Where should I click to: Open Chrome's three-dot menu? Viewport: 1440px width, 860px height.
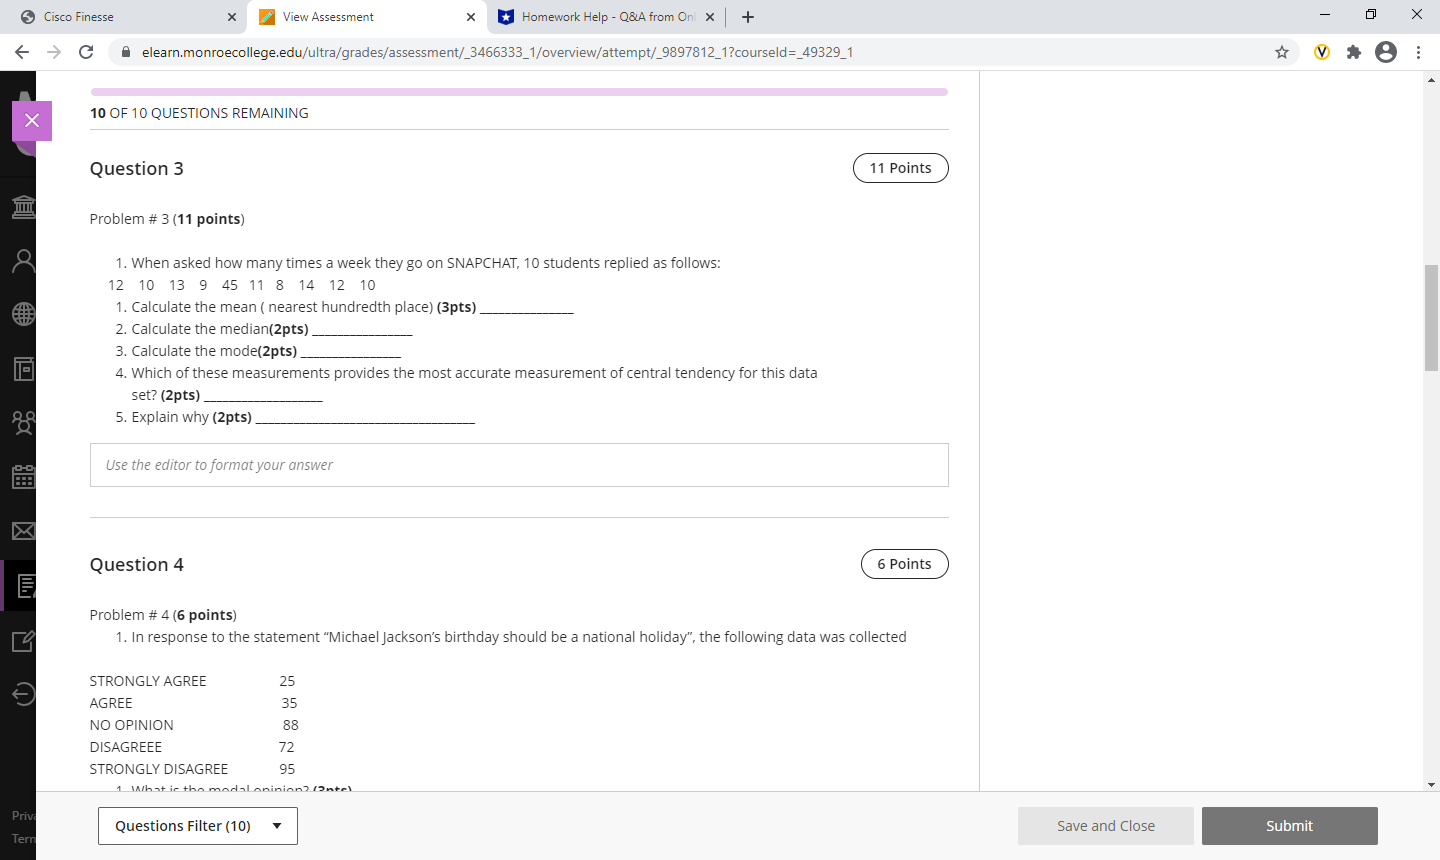pos(1419,52)
